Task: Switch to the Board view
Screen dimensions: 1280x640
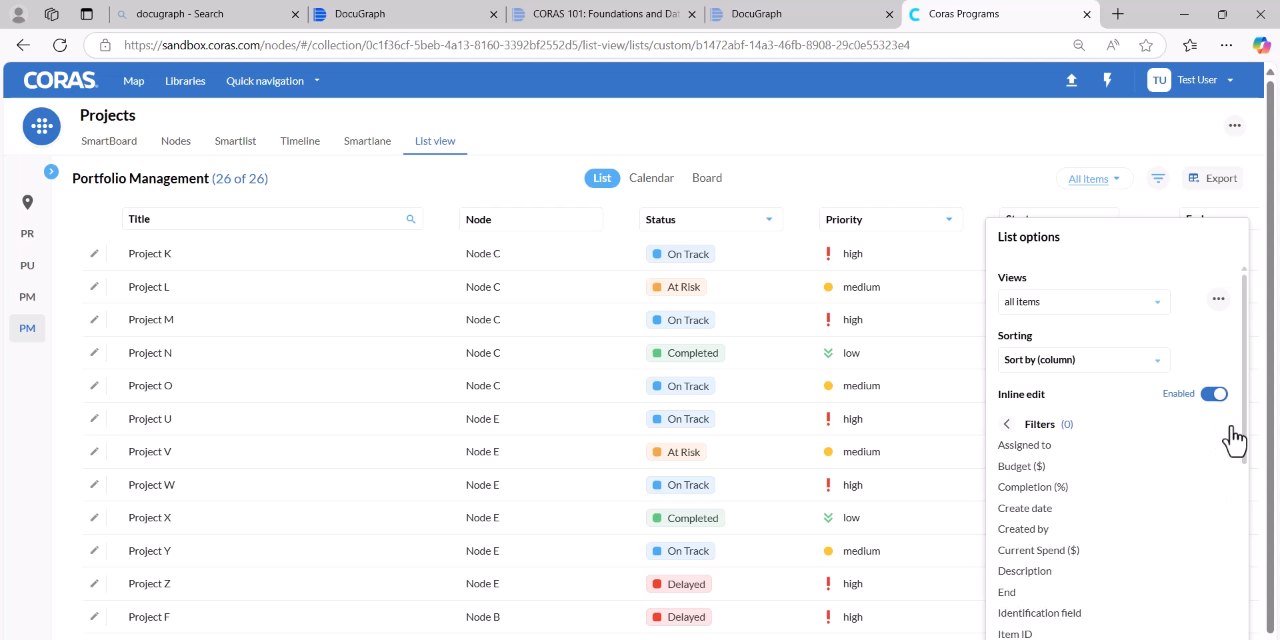Action: 707,178
